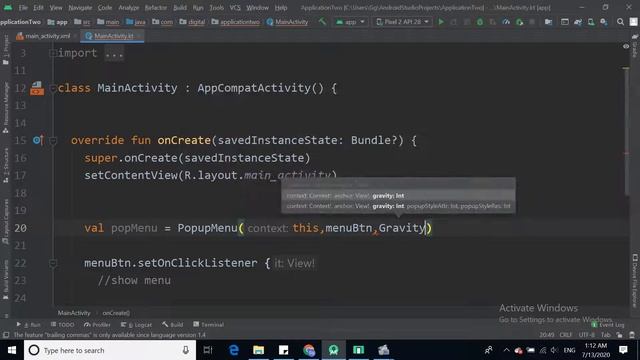The height and width of the screenshot is (360, 640).
Task: Open the Build Variants side panel
Action: click(x=6, y=280)
